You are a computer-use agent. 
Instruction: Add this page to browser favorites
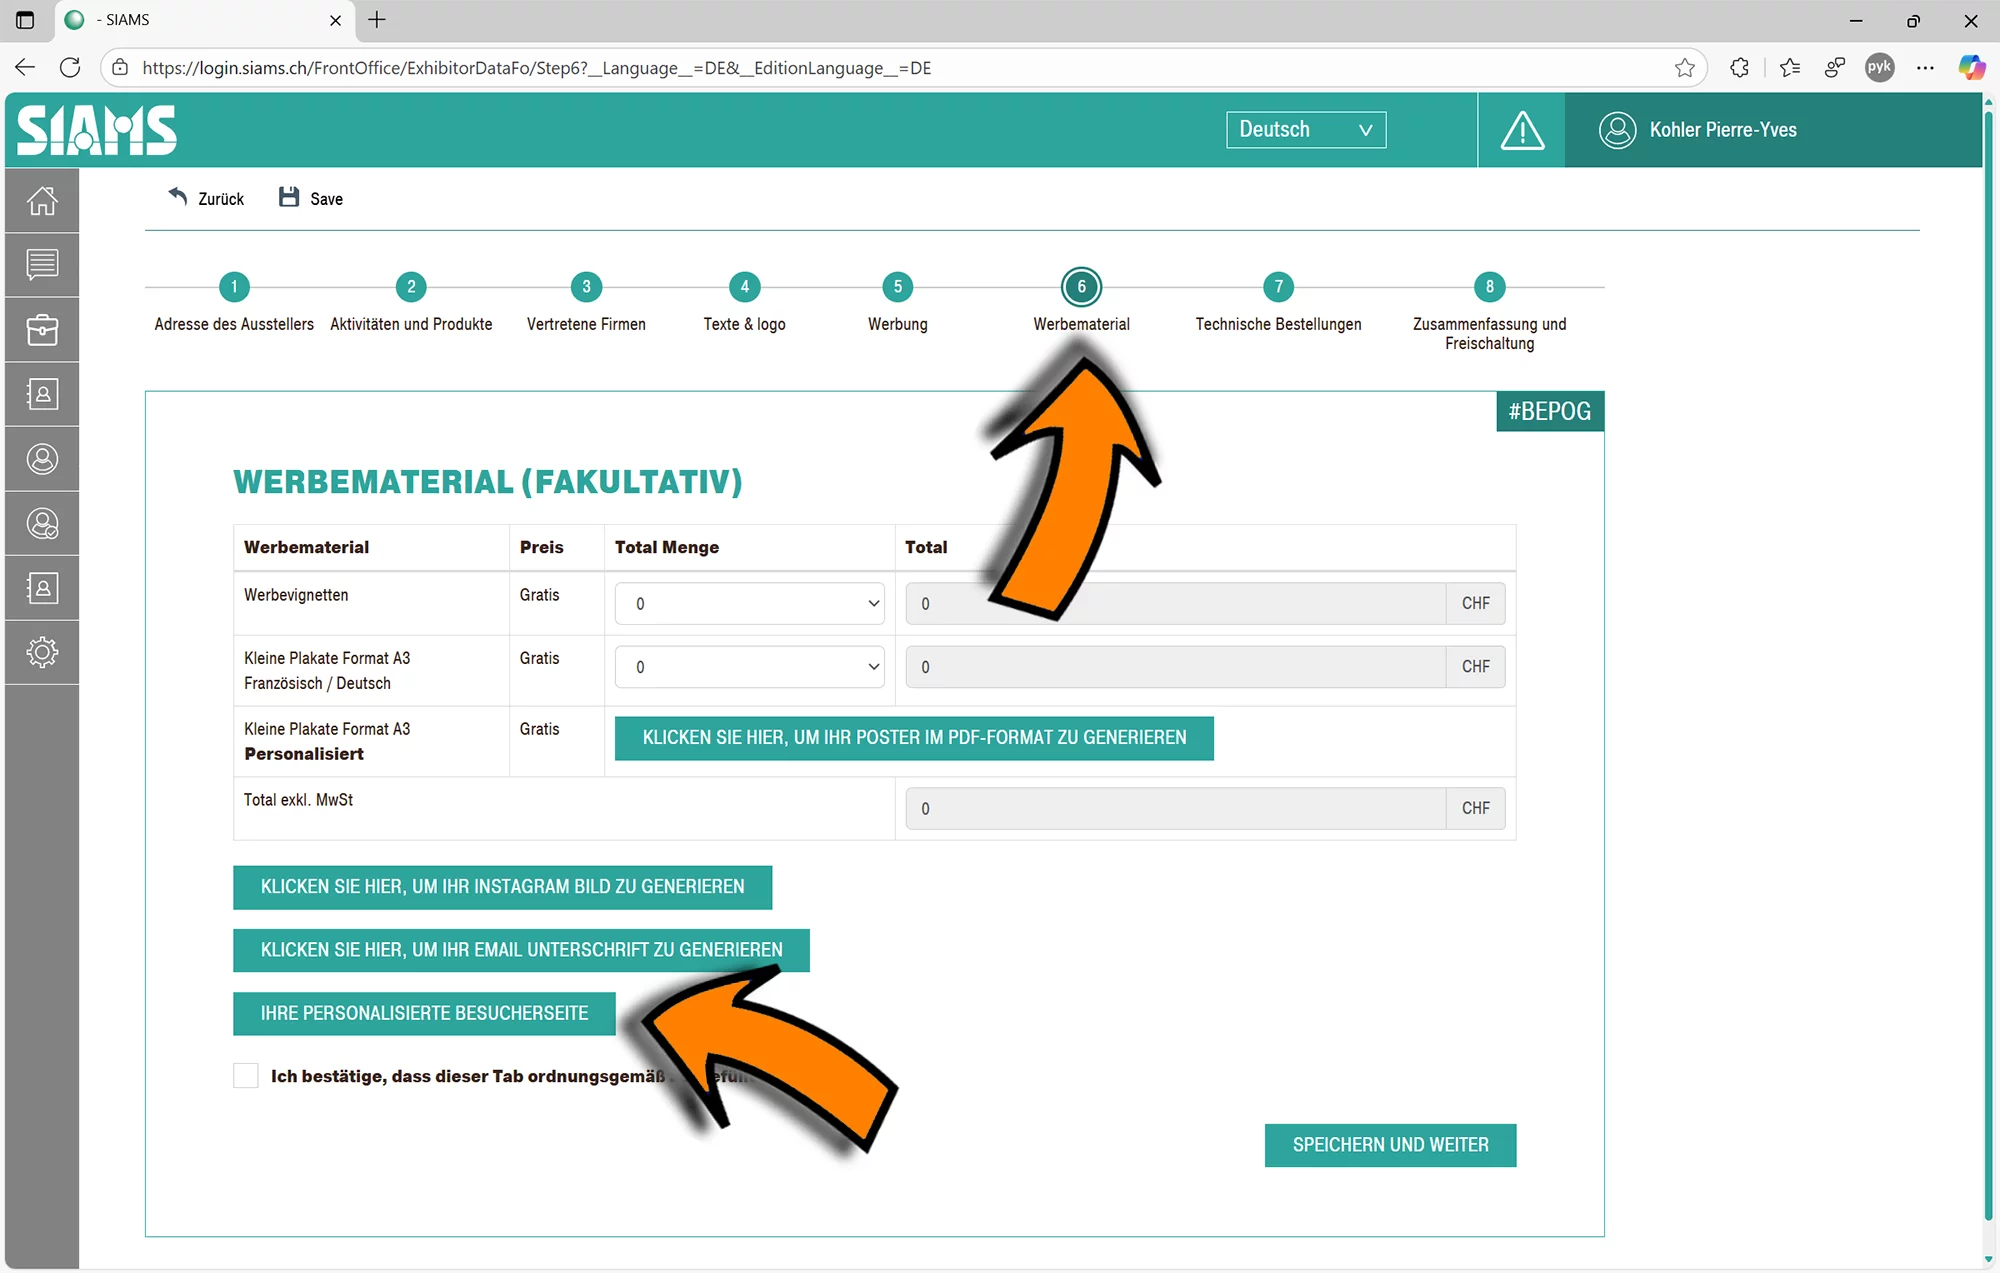coord(1684,68)
